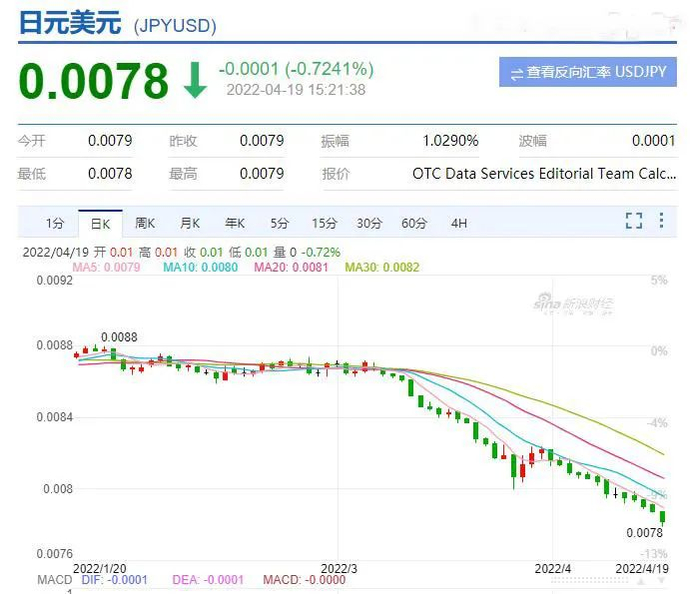Open the 4H chart tab
Image resolution: width=700 pixels, height=594 pixels.
coord(459,223)
